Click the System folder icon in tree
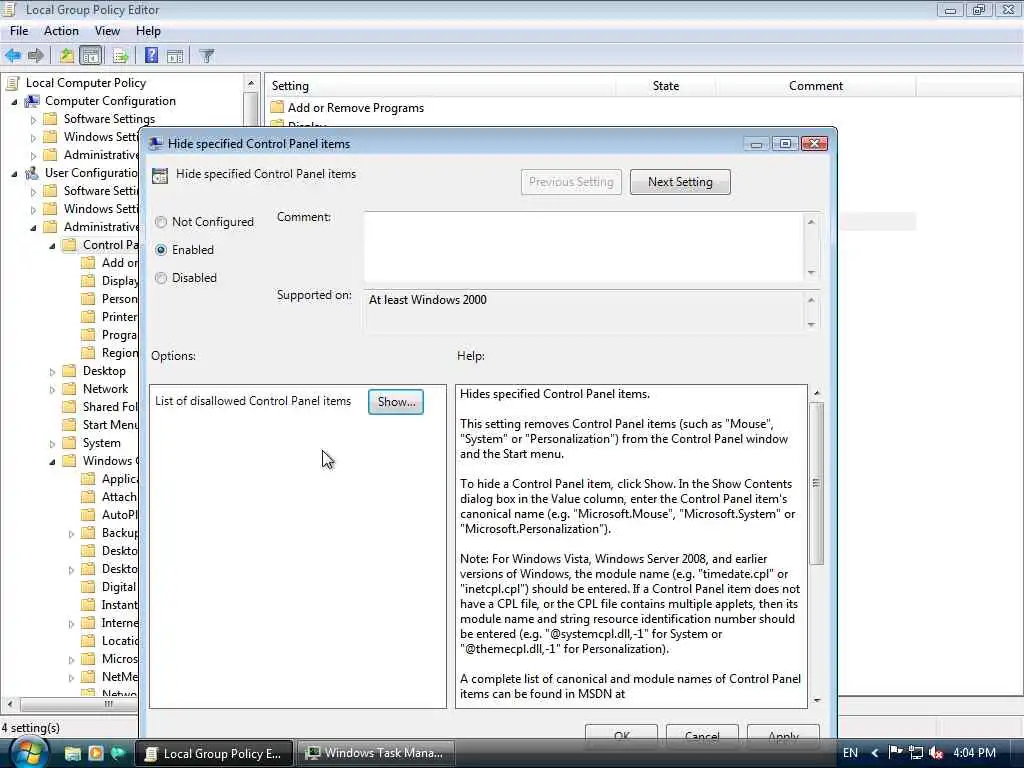The image size is (1024, 768). (x=69, y=443)
